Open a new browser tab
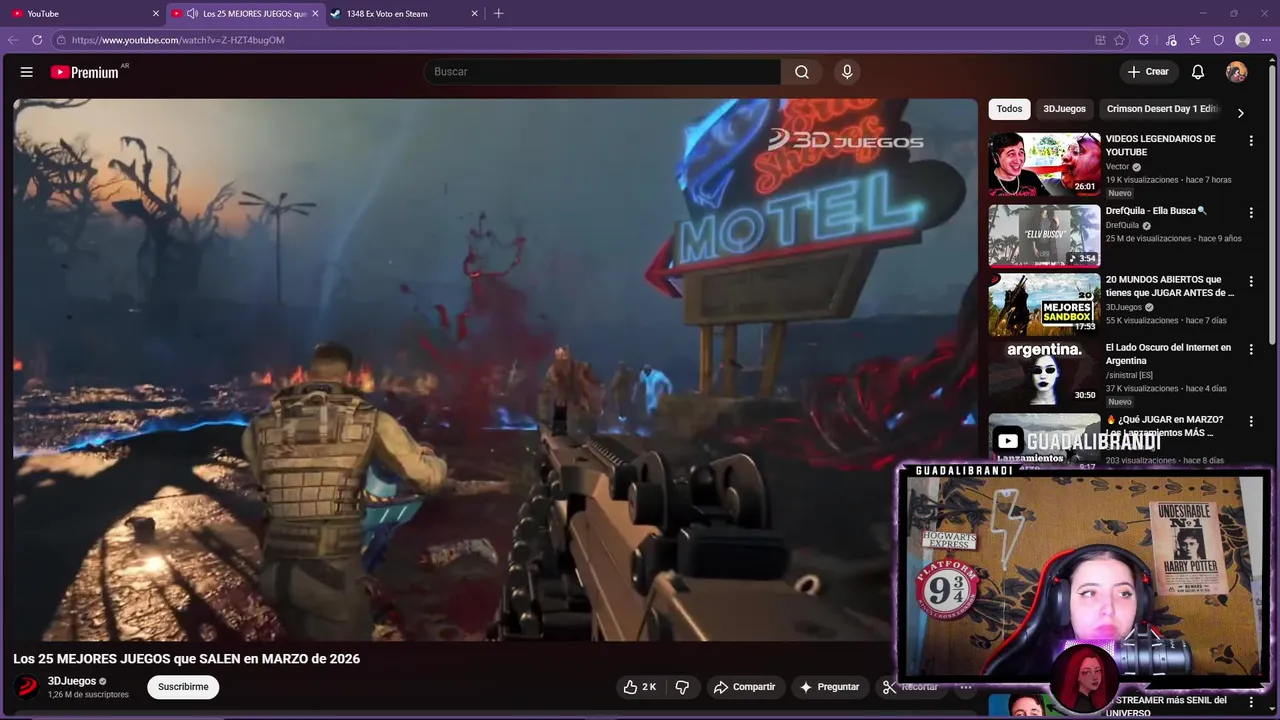 498,13
